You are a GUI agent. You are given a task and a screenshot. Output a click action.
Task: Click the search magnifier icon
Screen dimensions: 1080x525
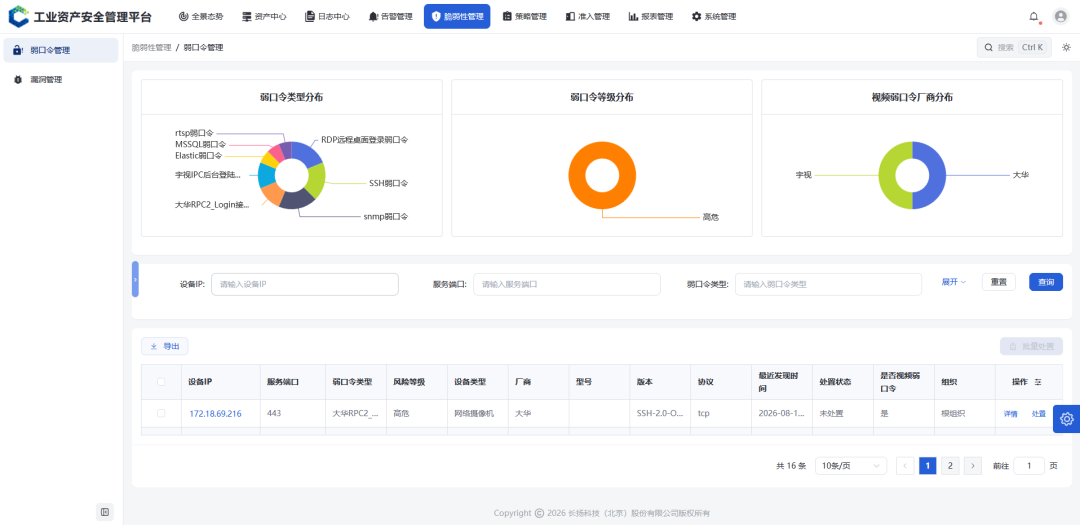[989, 48]
